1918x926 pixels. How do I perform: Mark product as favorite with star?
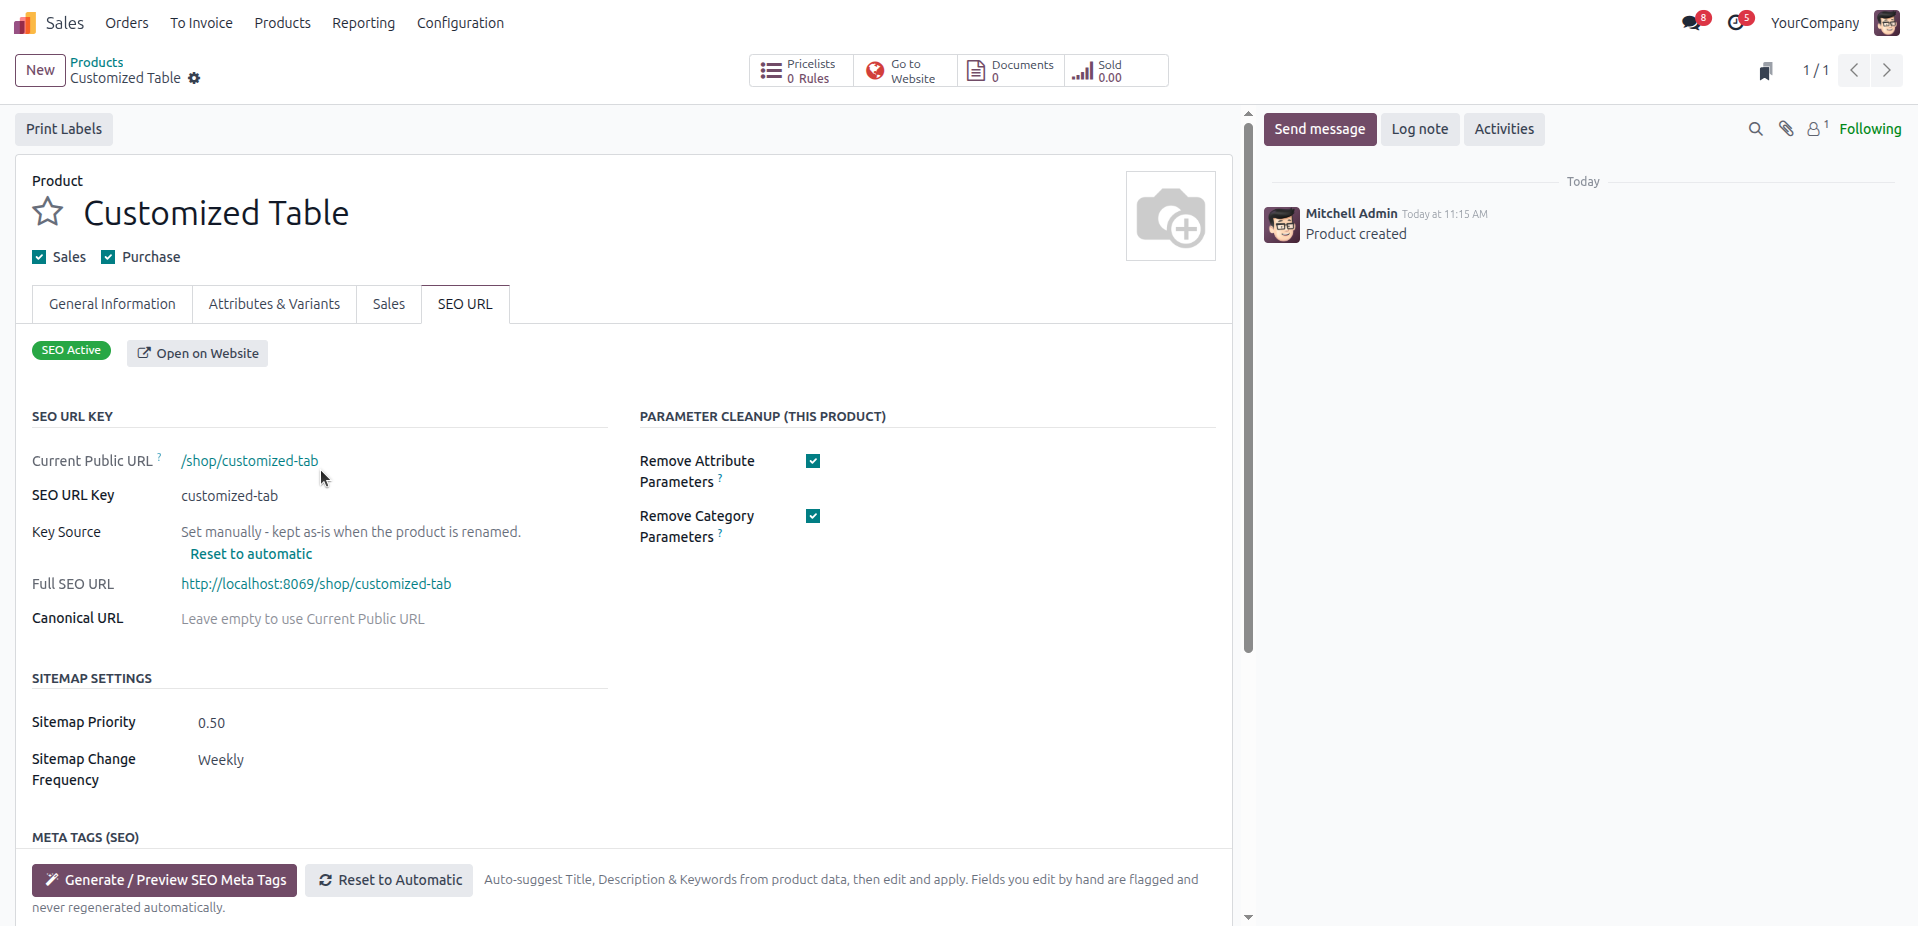(x=48, y=212)
